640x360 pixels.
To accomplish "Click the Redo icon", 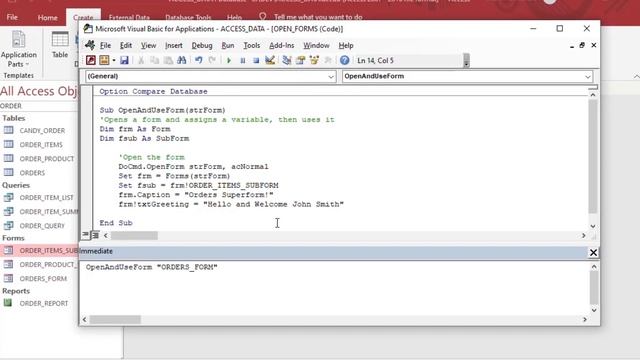I will tap(212, 60).
